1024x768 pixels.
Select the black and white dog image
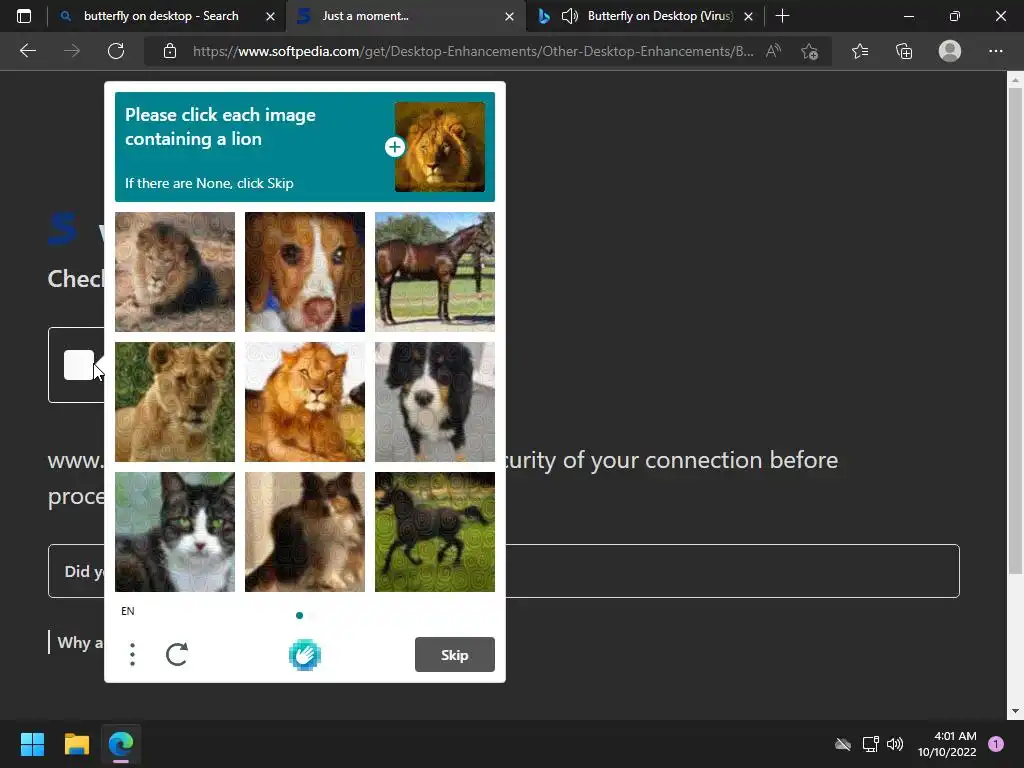[x=435, y=402]
